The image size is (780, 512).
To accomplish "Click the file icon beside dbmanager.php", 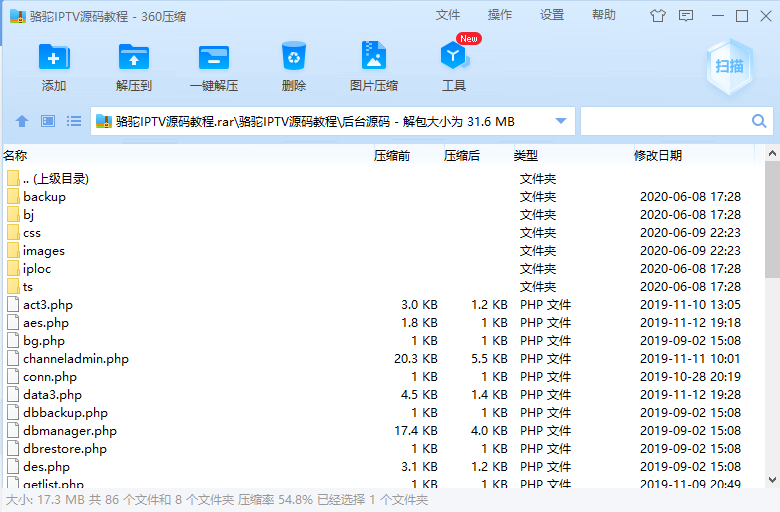I will coord(13,430).
